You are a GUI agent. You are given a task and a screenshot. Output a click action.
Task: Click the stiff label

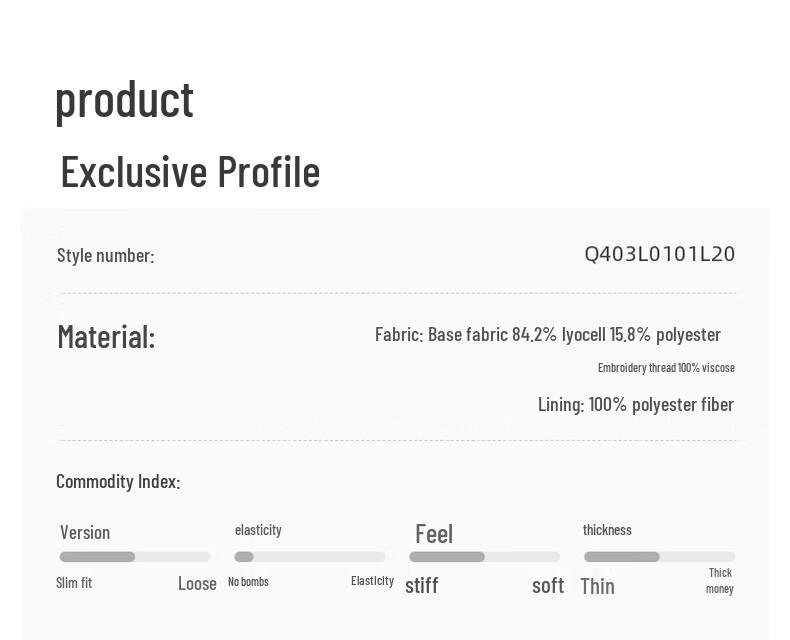coord(422,585)
